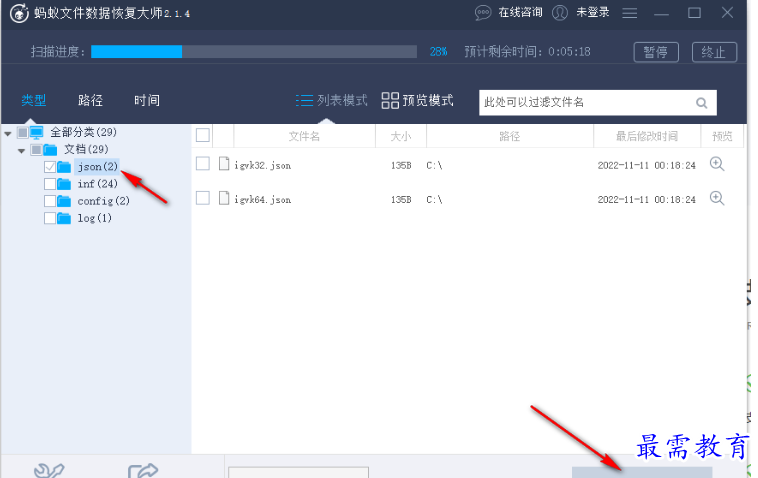
Task: Sort by 文件名 column header
Action: click(x=305, y=136)
